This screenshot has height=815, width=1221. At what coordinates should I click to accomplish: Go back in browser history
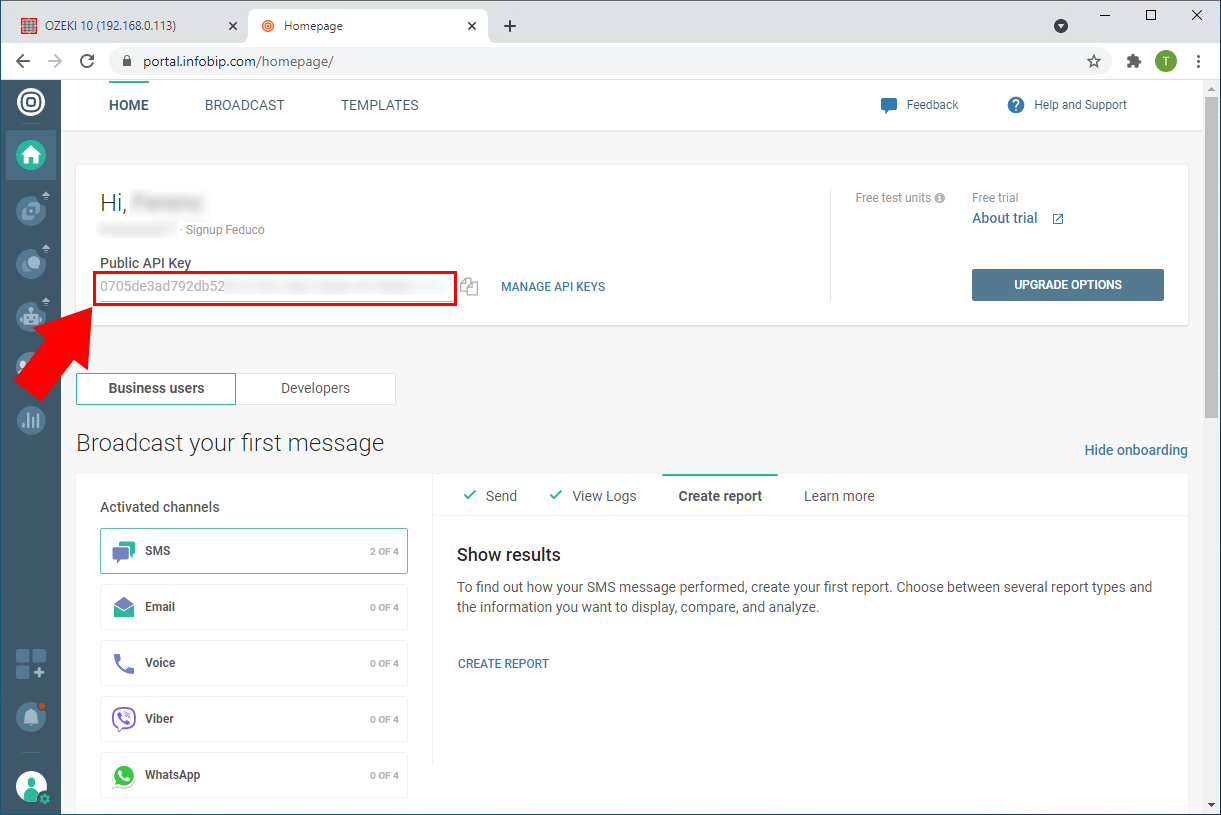[x=23, y=61]
